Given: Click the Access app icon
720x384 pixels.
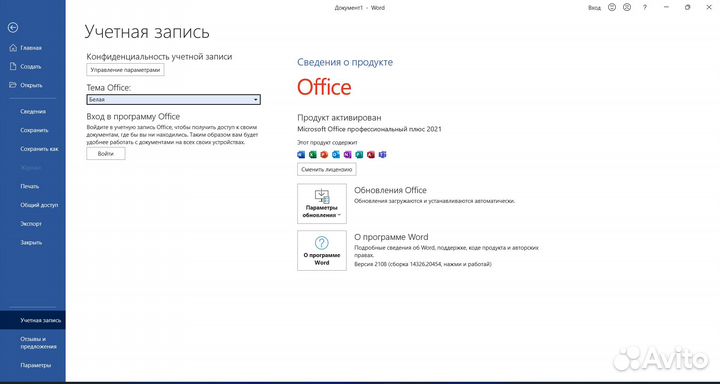Looking at the screenshot, I should pos(371,155).
